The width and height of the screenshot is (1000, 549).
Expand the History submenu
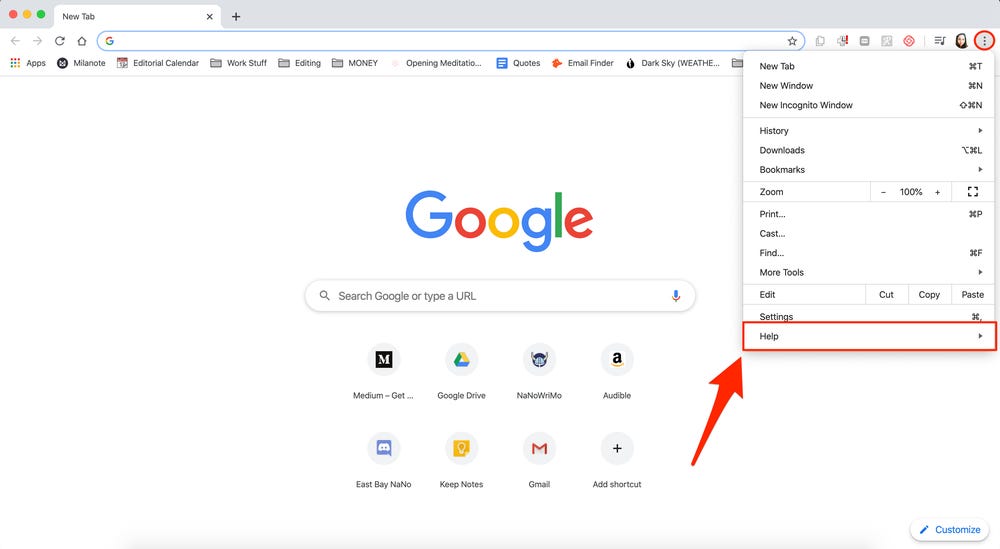869,131
